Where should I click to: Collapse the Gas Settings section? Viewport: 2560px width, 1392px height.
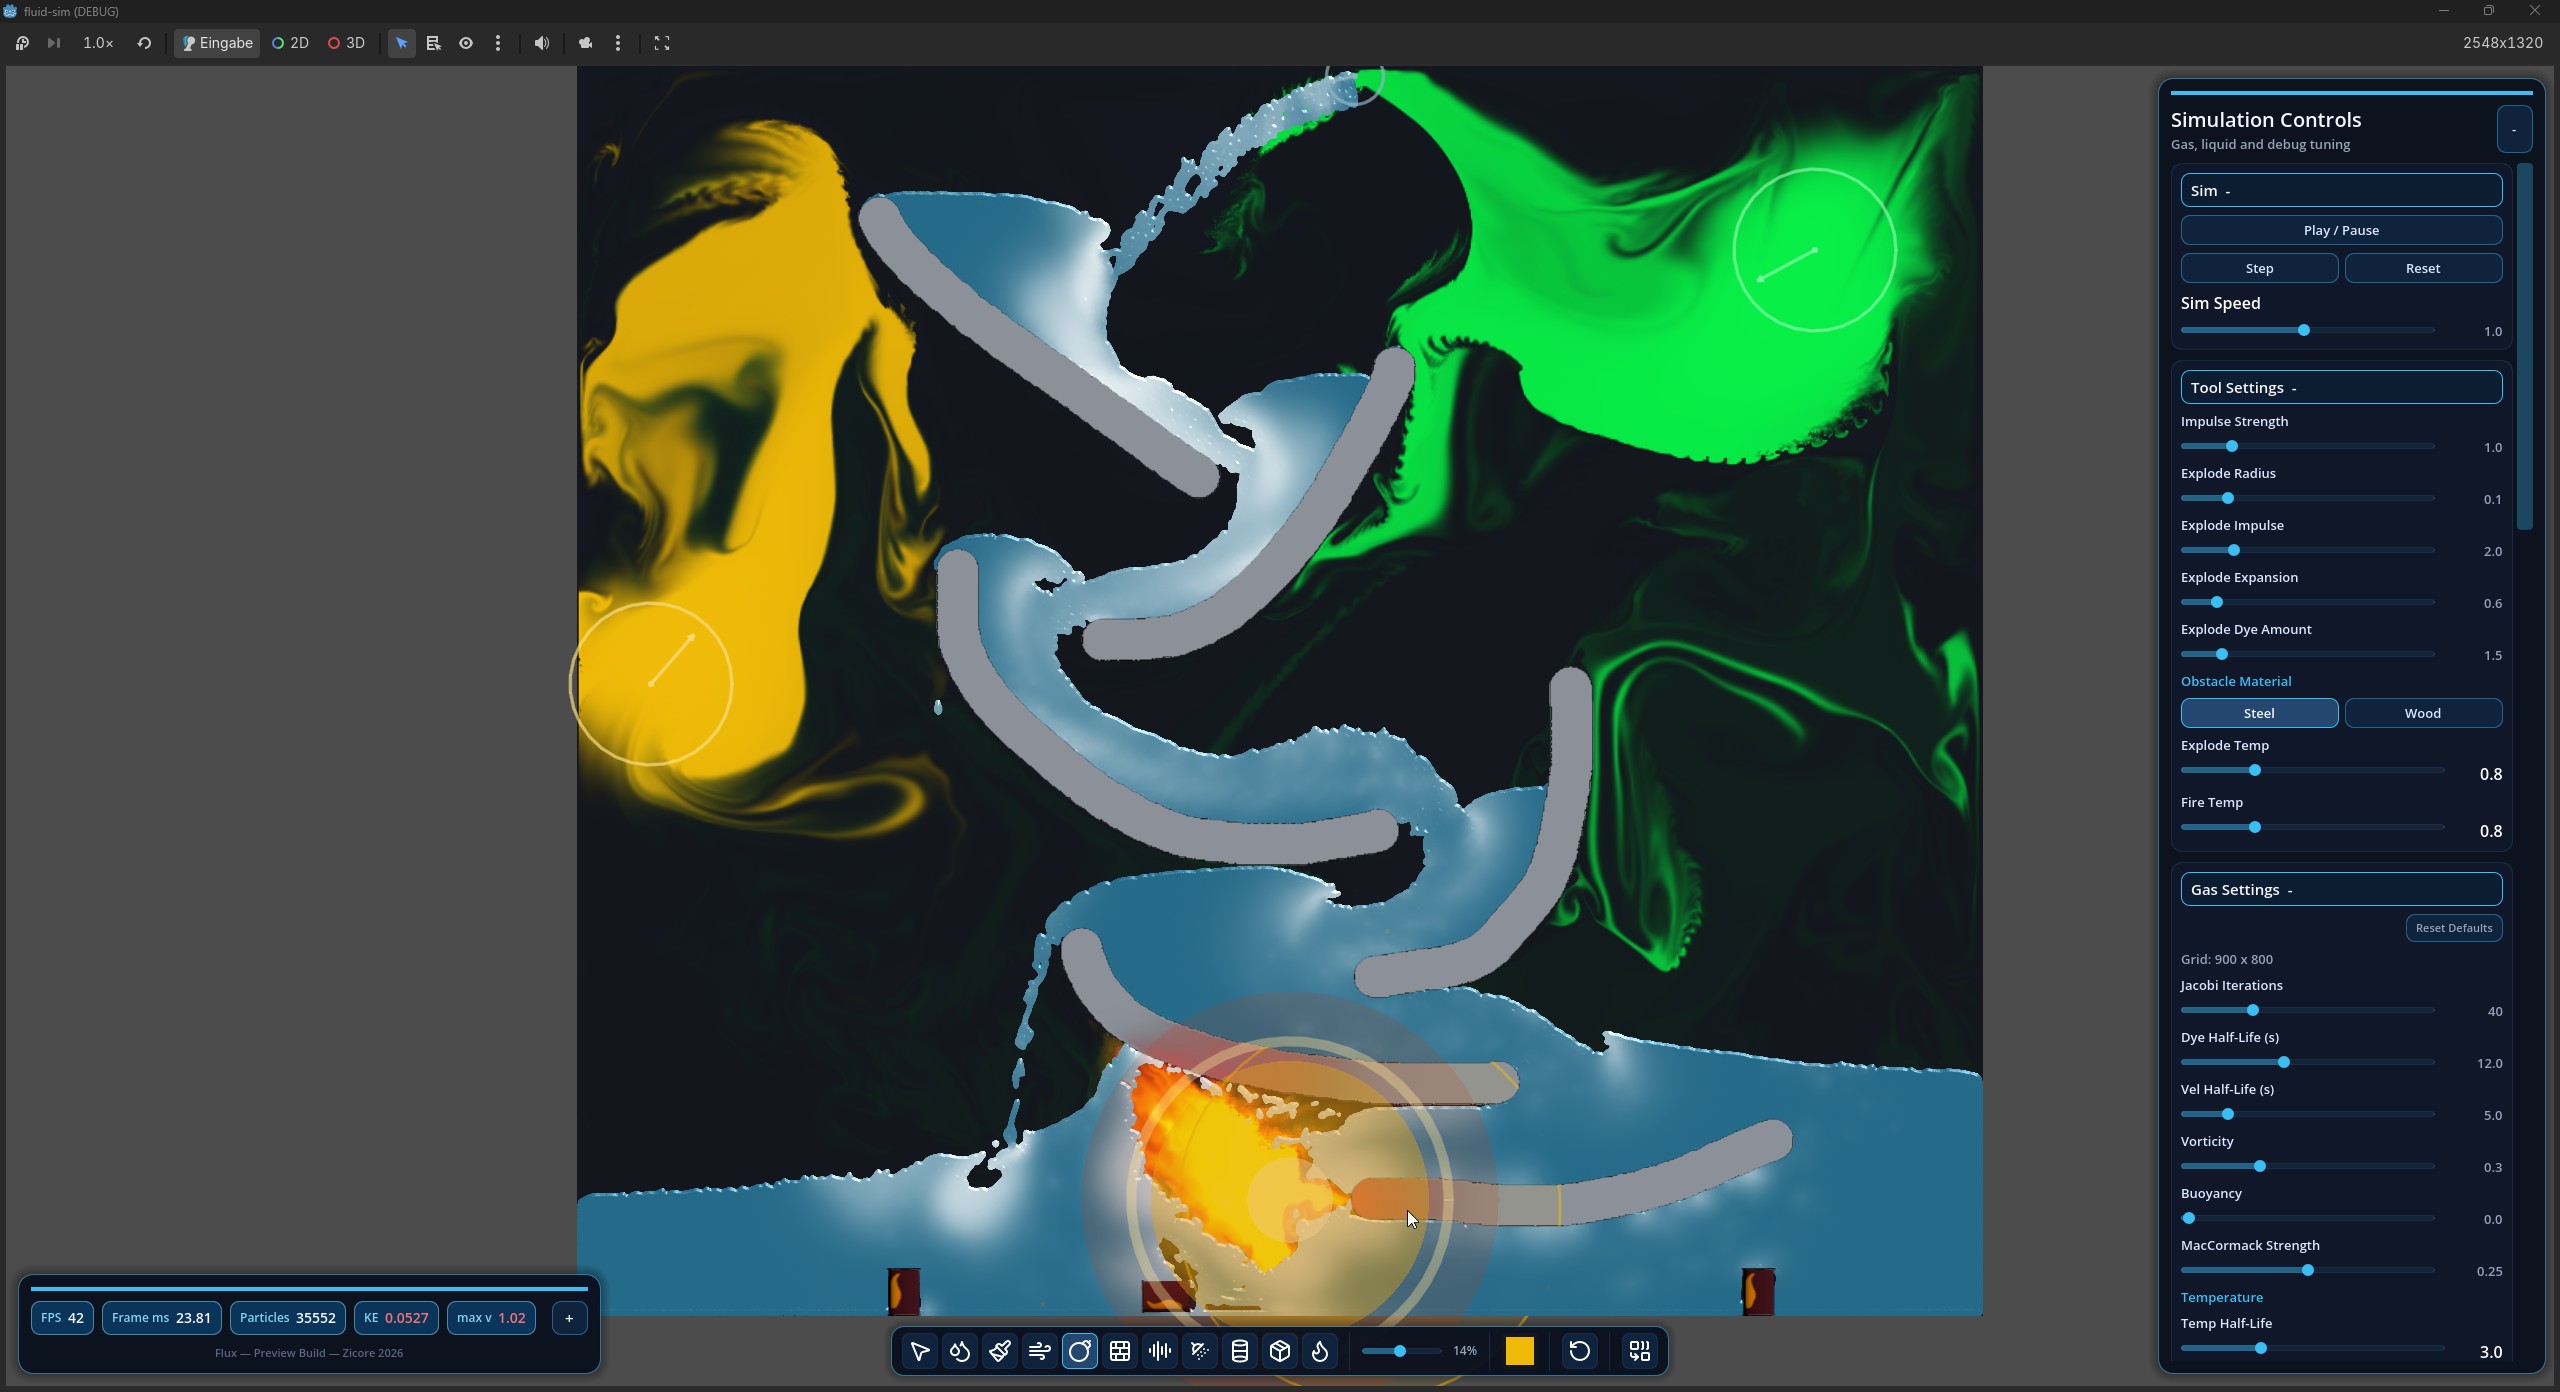click(2340, 889)
